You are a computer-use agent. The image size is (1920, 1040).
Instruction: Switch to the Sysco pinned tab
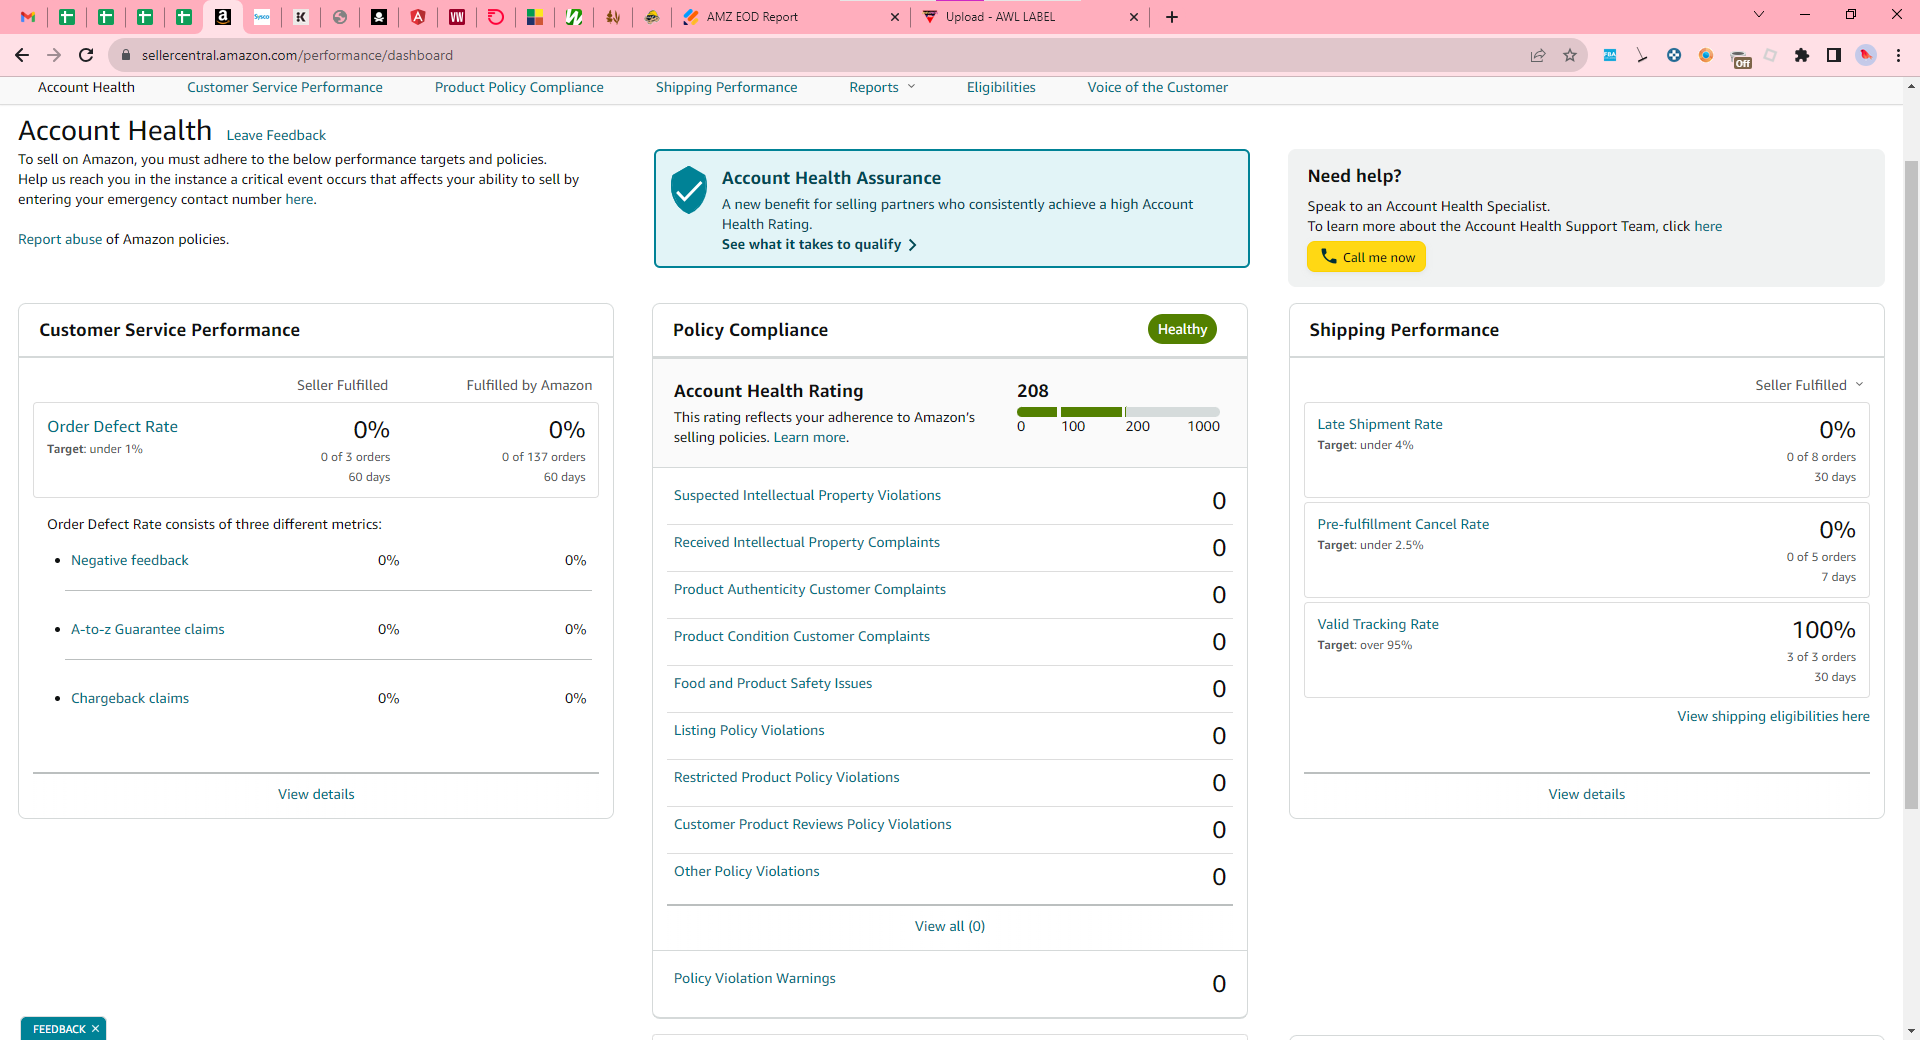click(x=262, y=17)
